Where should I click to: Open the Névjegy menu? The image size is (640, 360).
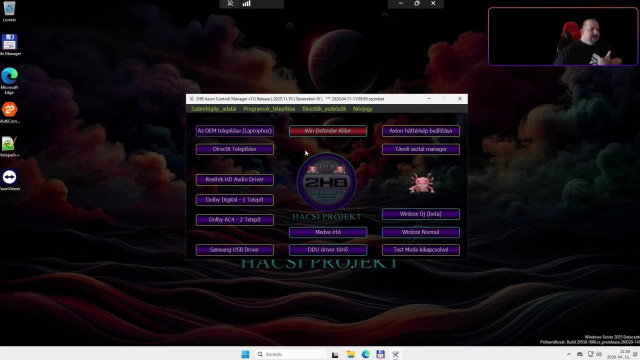[x=362, y=109]
